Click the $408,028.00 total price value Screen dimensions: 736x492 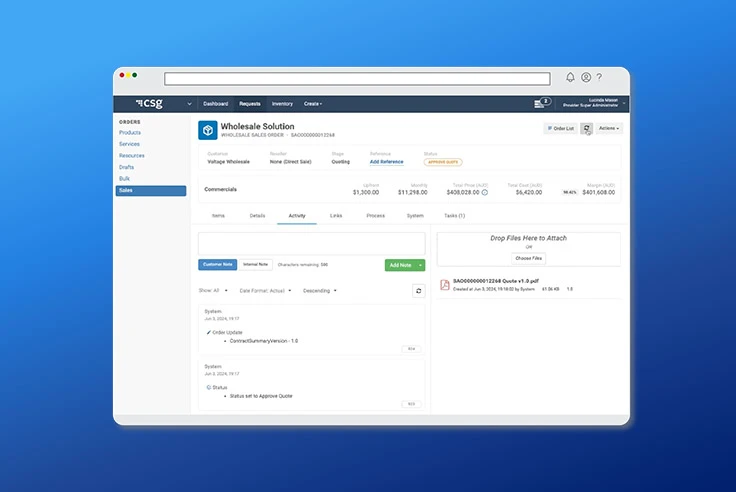tap(463, 192)
